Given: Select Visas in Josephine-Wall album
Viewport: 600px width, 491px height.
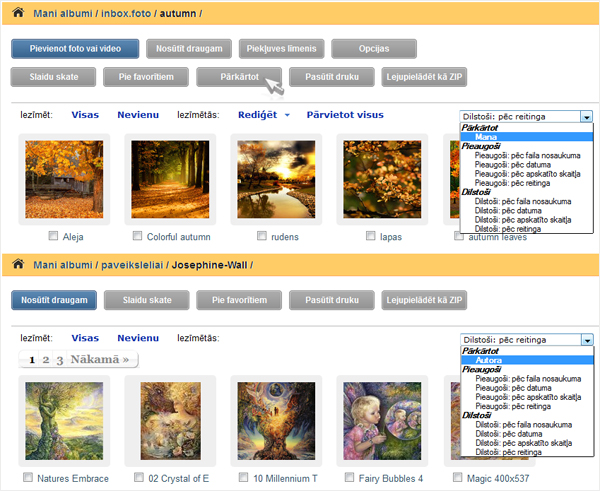Looking at the screenshot, I should pos(85,338).
